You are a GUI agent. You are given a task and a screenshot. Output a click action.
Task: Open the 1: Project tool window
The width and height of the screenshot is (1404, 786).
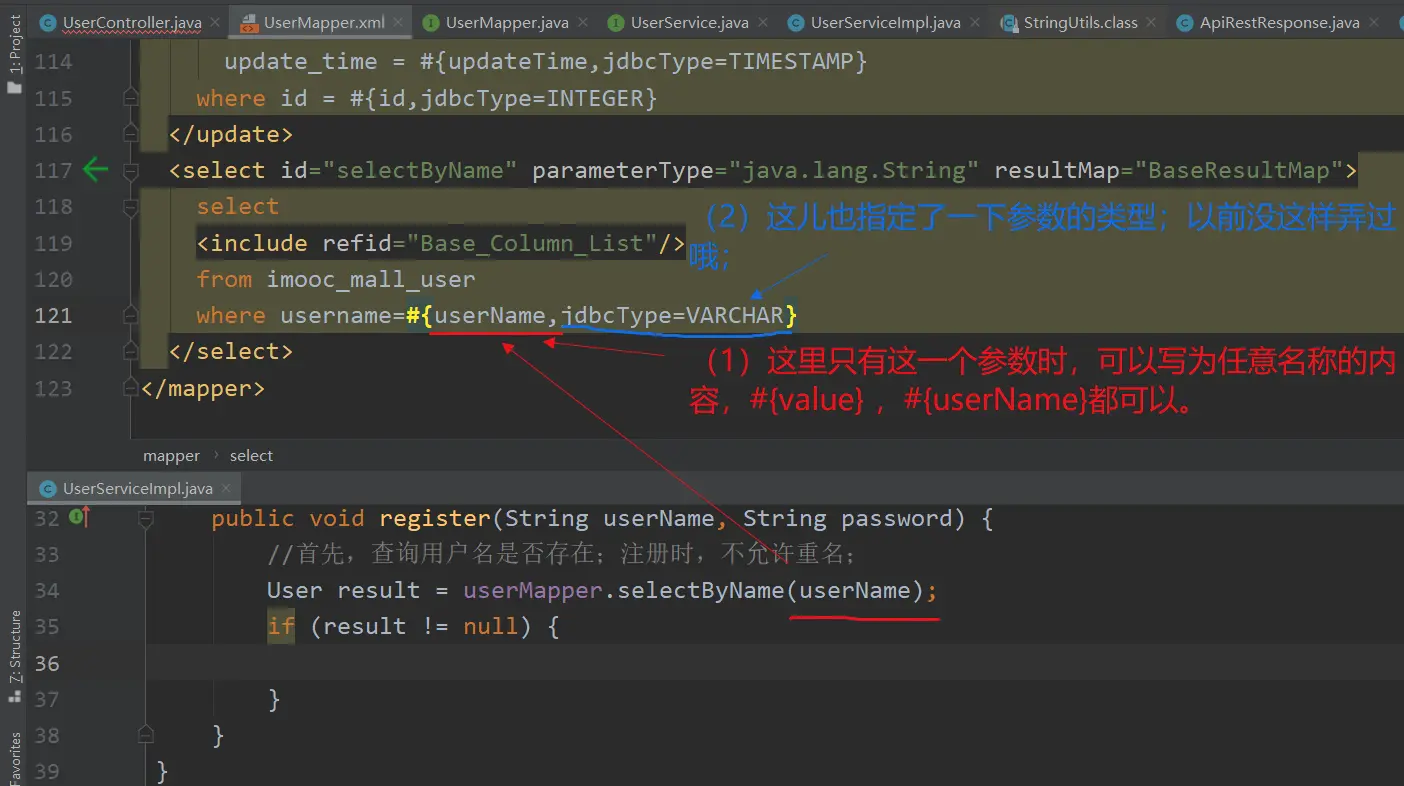pos(14,54)
